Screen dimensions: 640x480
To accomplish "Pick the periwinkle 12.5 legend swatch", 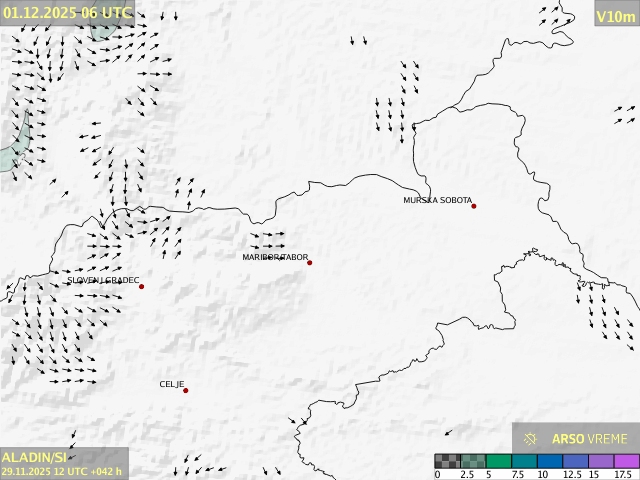I will (575, 461).
